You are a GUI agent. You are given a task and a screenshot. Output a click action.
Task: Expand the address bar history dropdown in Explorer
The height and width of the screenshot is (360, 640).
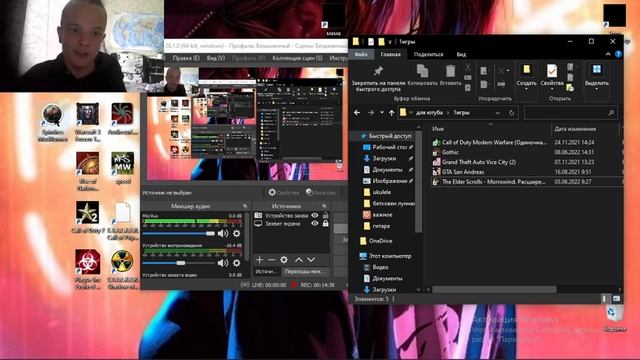point(497,113)
